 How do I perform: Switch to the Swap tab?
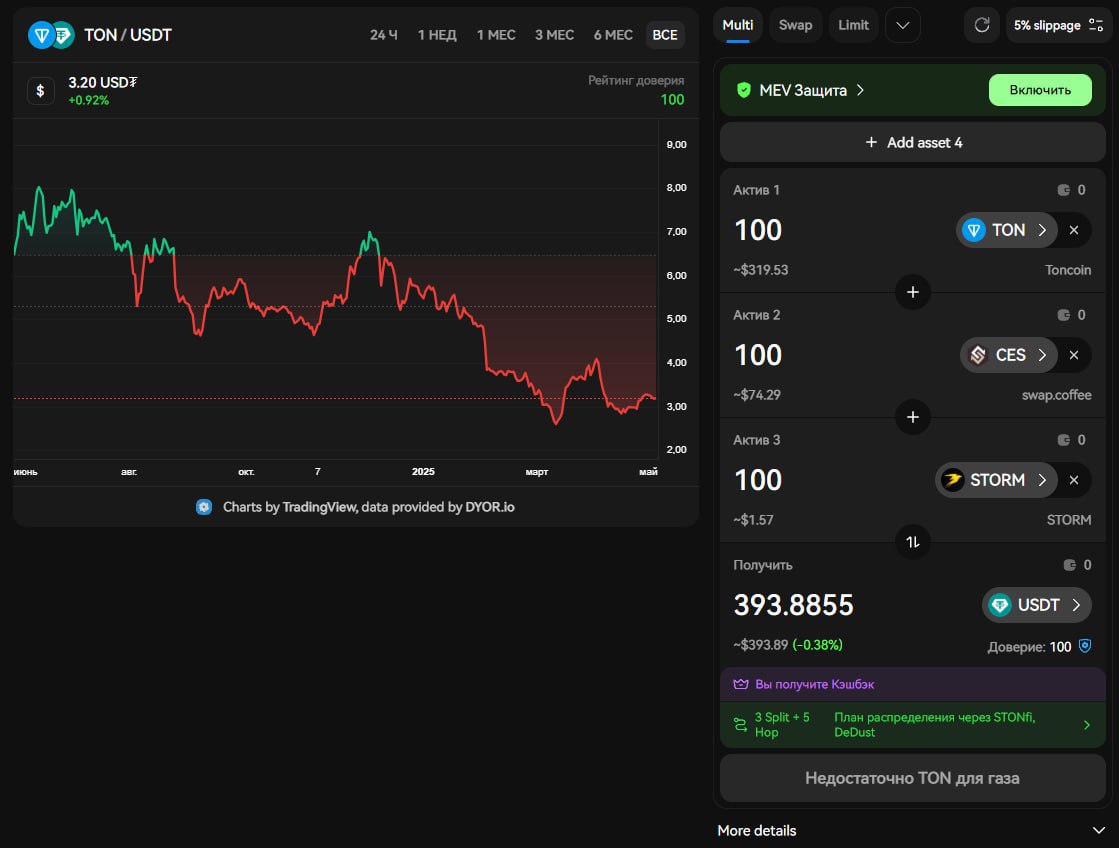(796, 25)
